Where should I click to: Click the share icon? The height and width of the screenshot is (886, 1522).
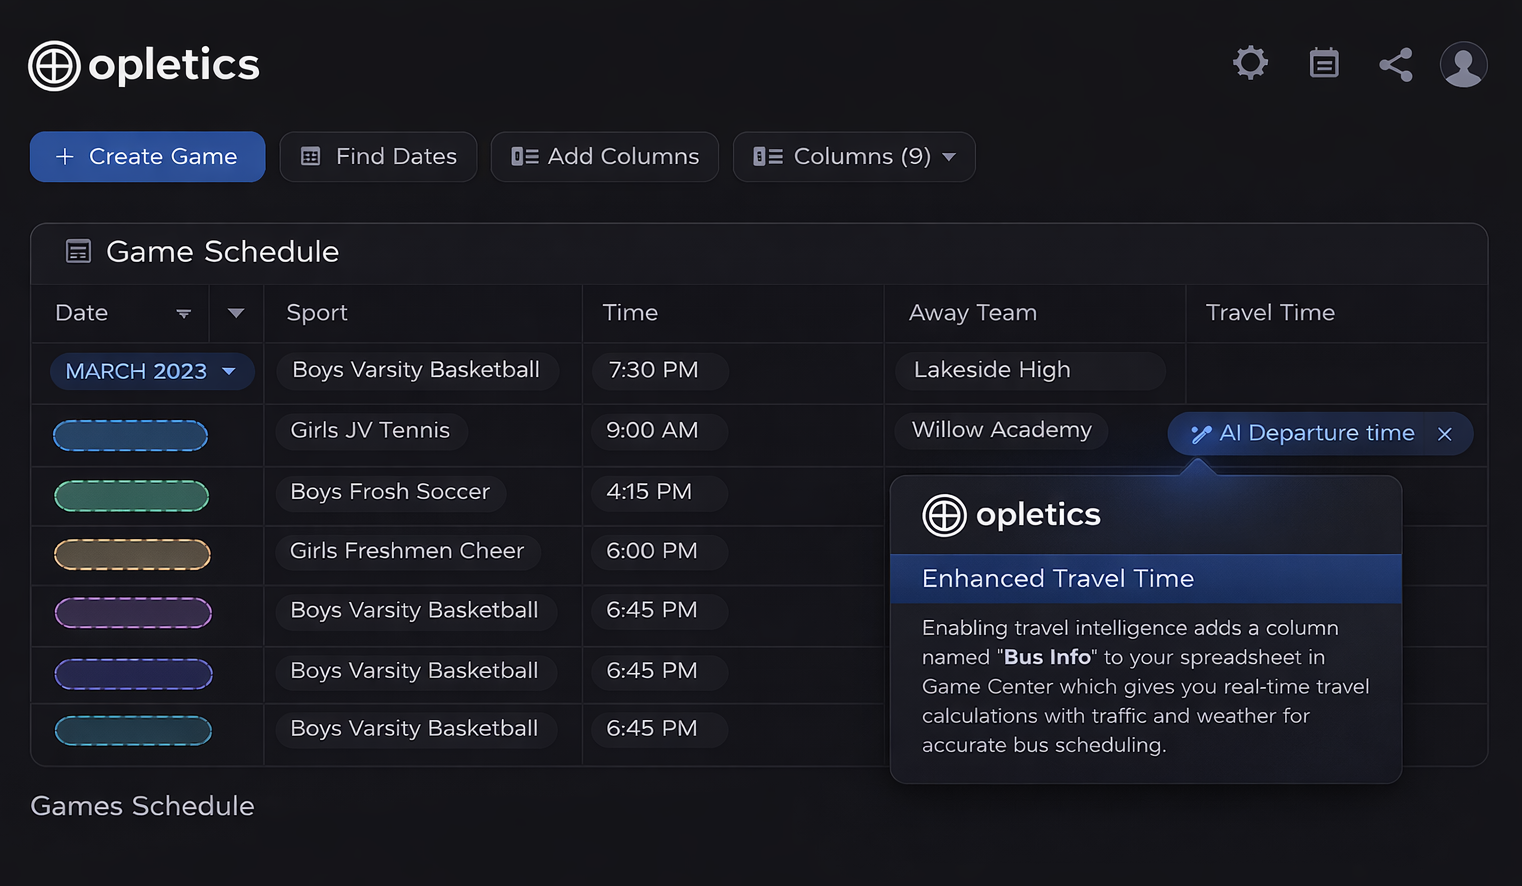[1396, 65]
